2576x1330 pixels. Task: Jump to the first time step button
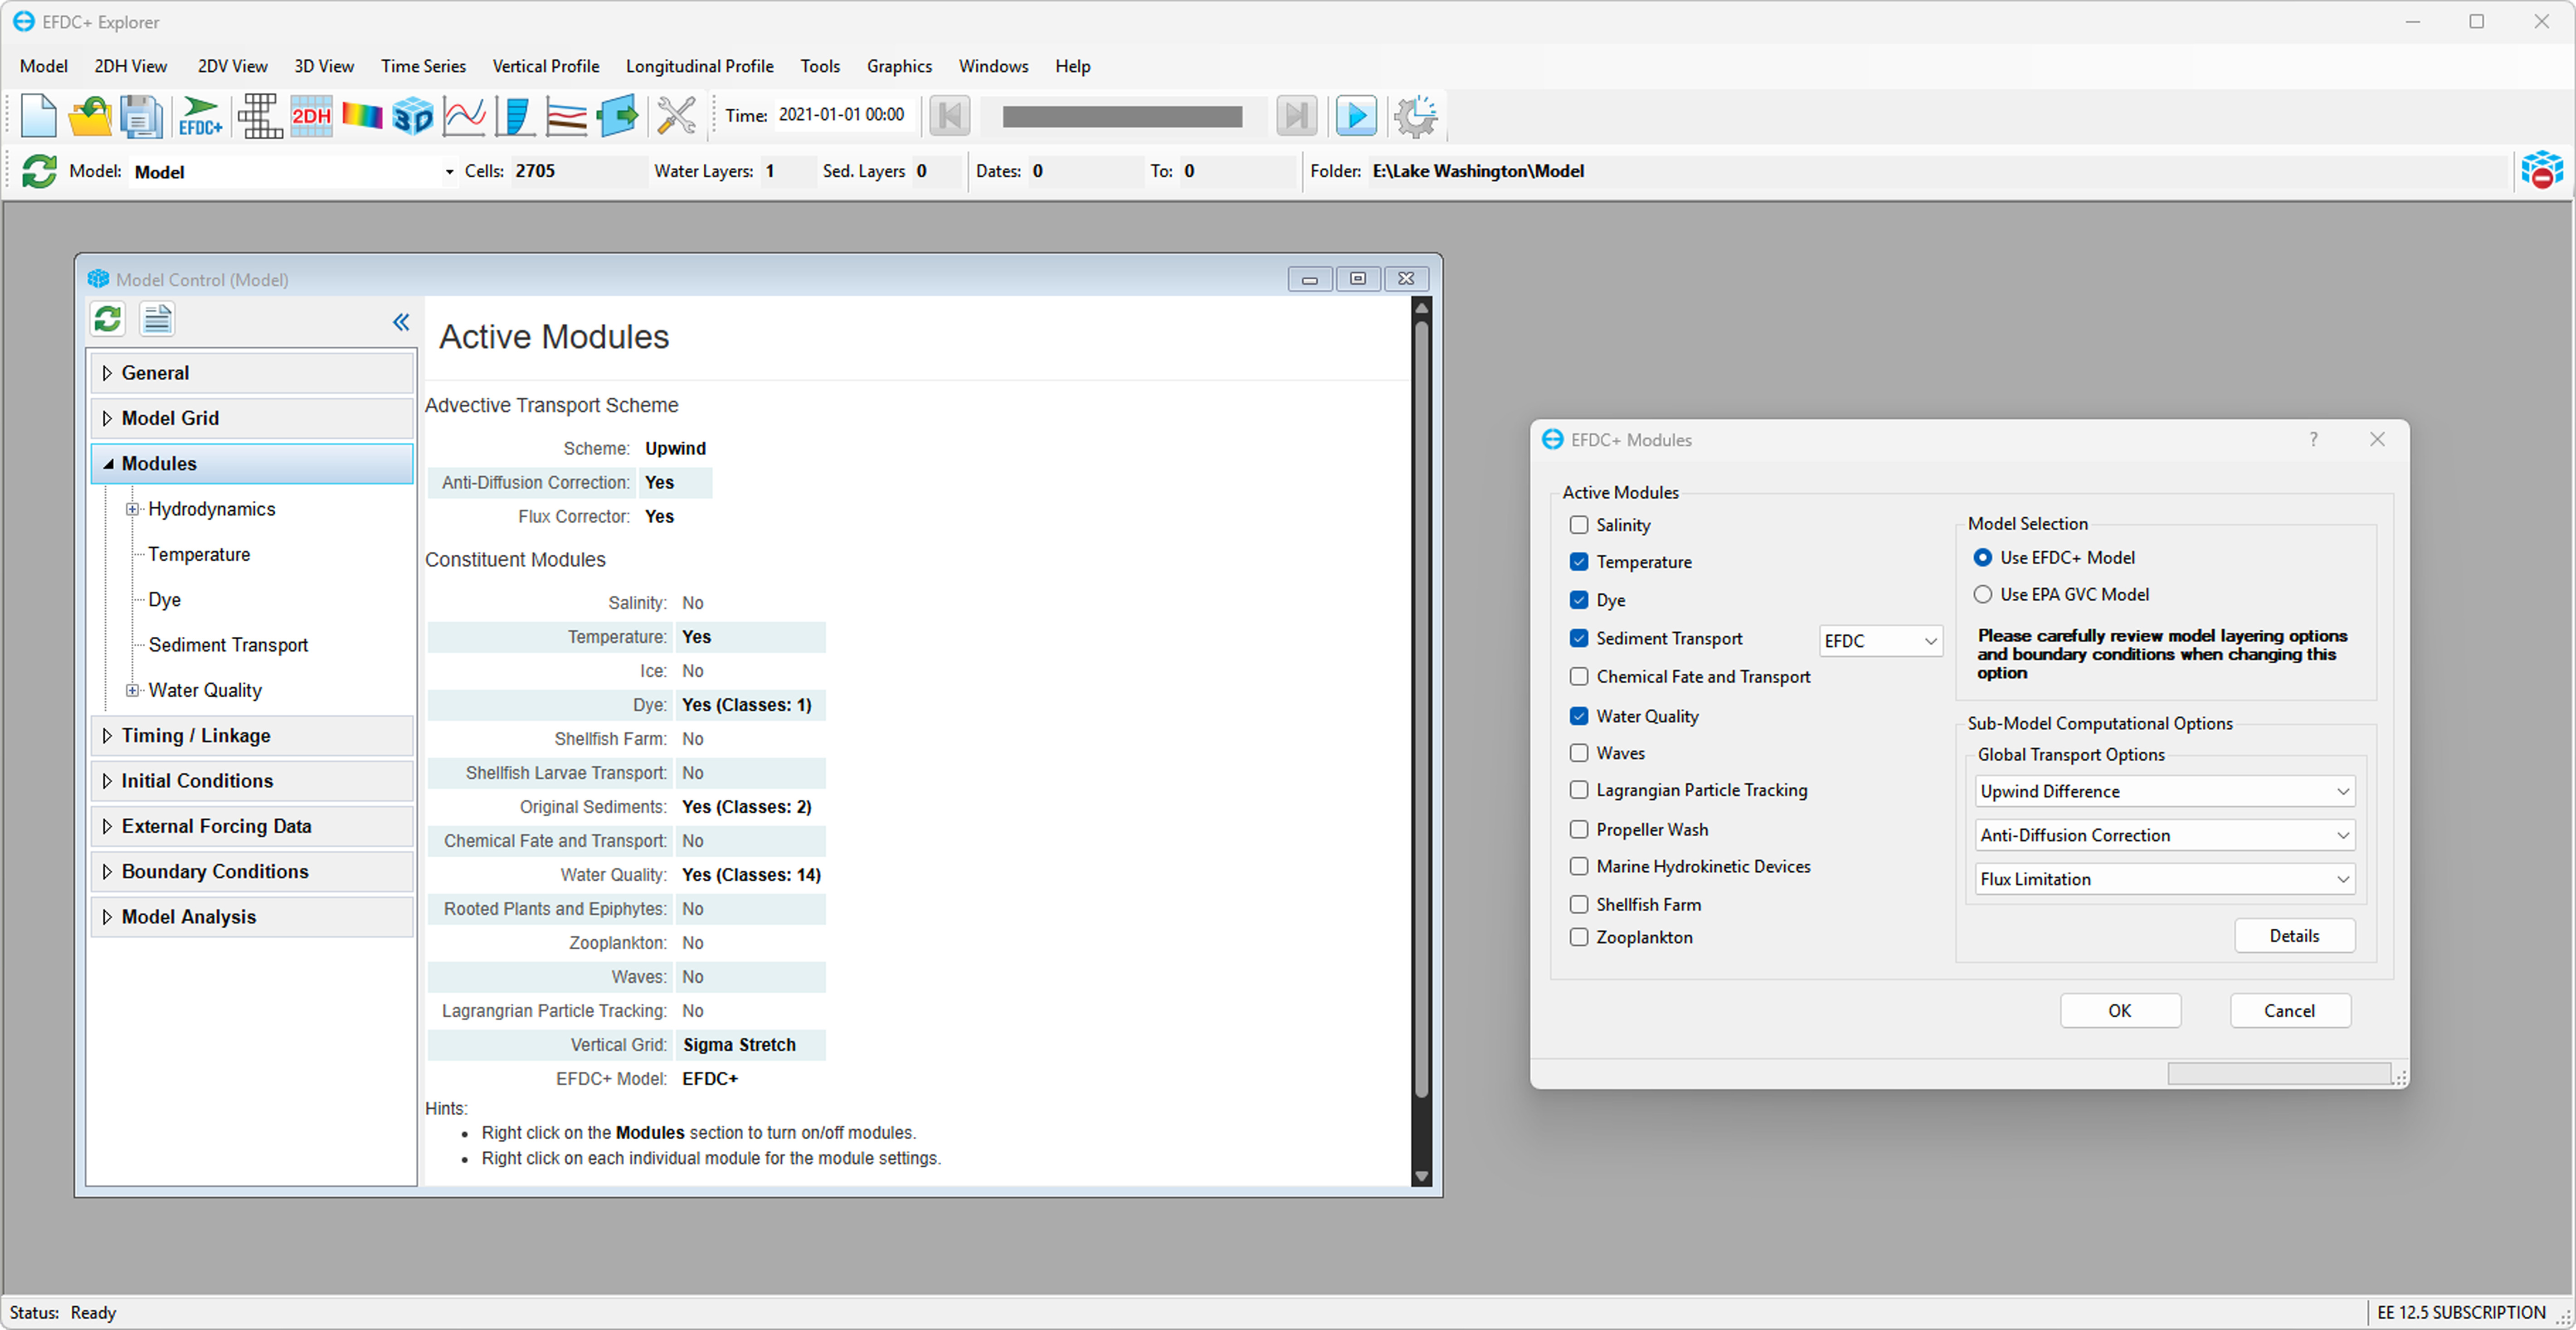pyautogui.click(x=949, y=116)
